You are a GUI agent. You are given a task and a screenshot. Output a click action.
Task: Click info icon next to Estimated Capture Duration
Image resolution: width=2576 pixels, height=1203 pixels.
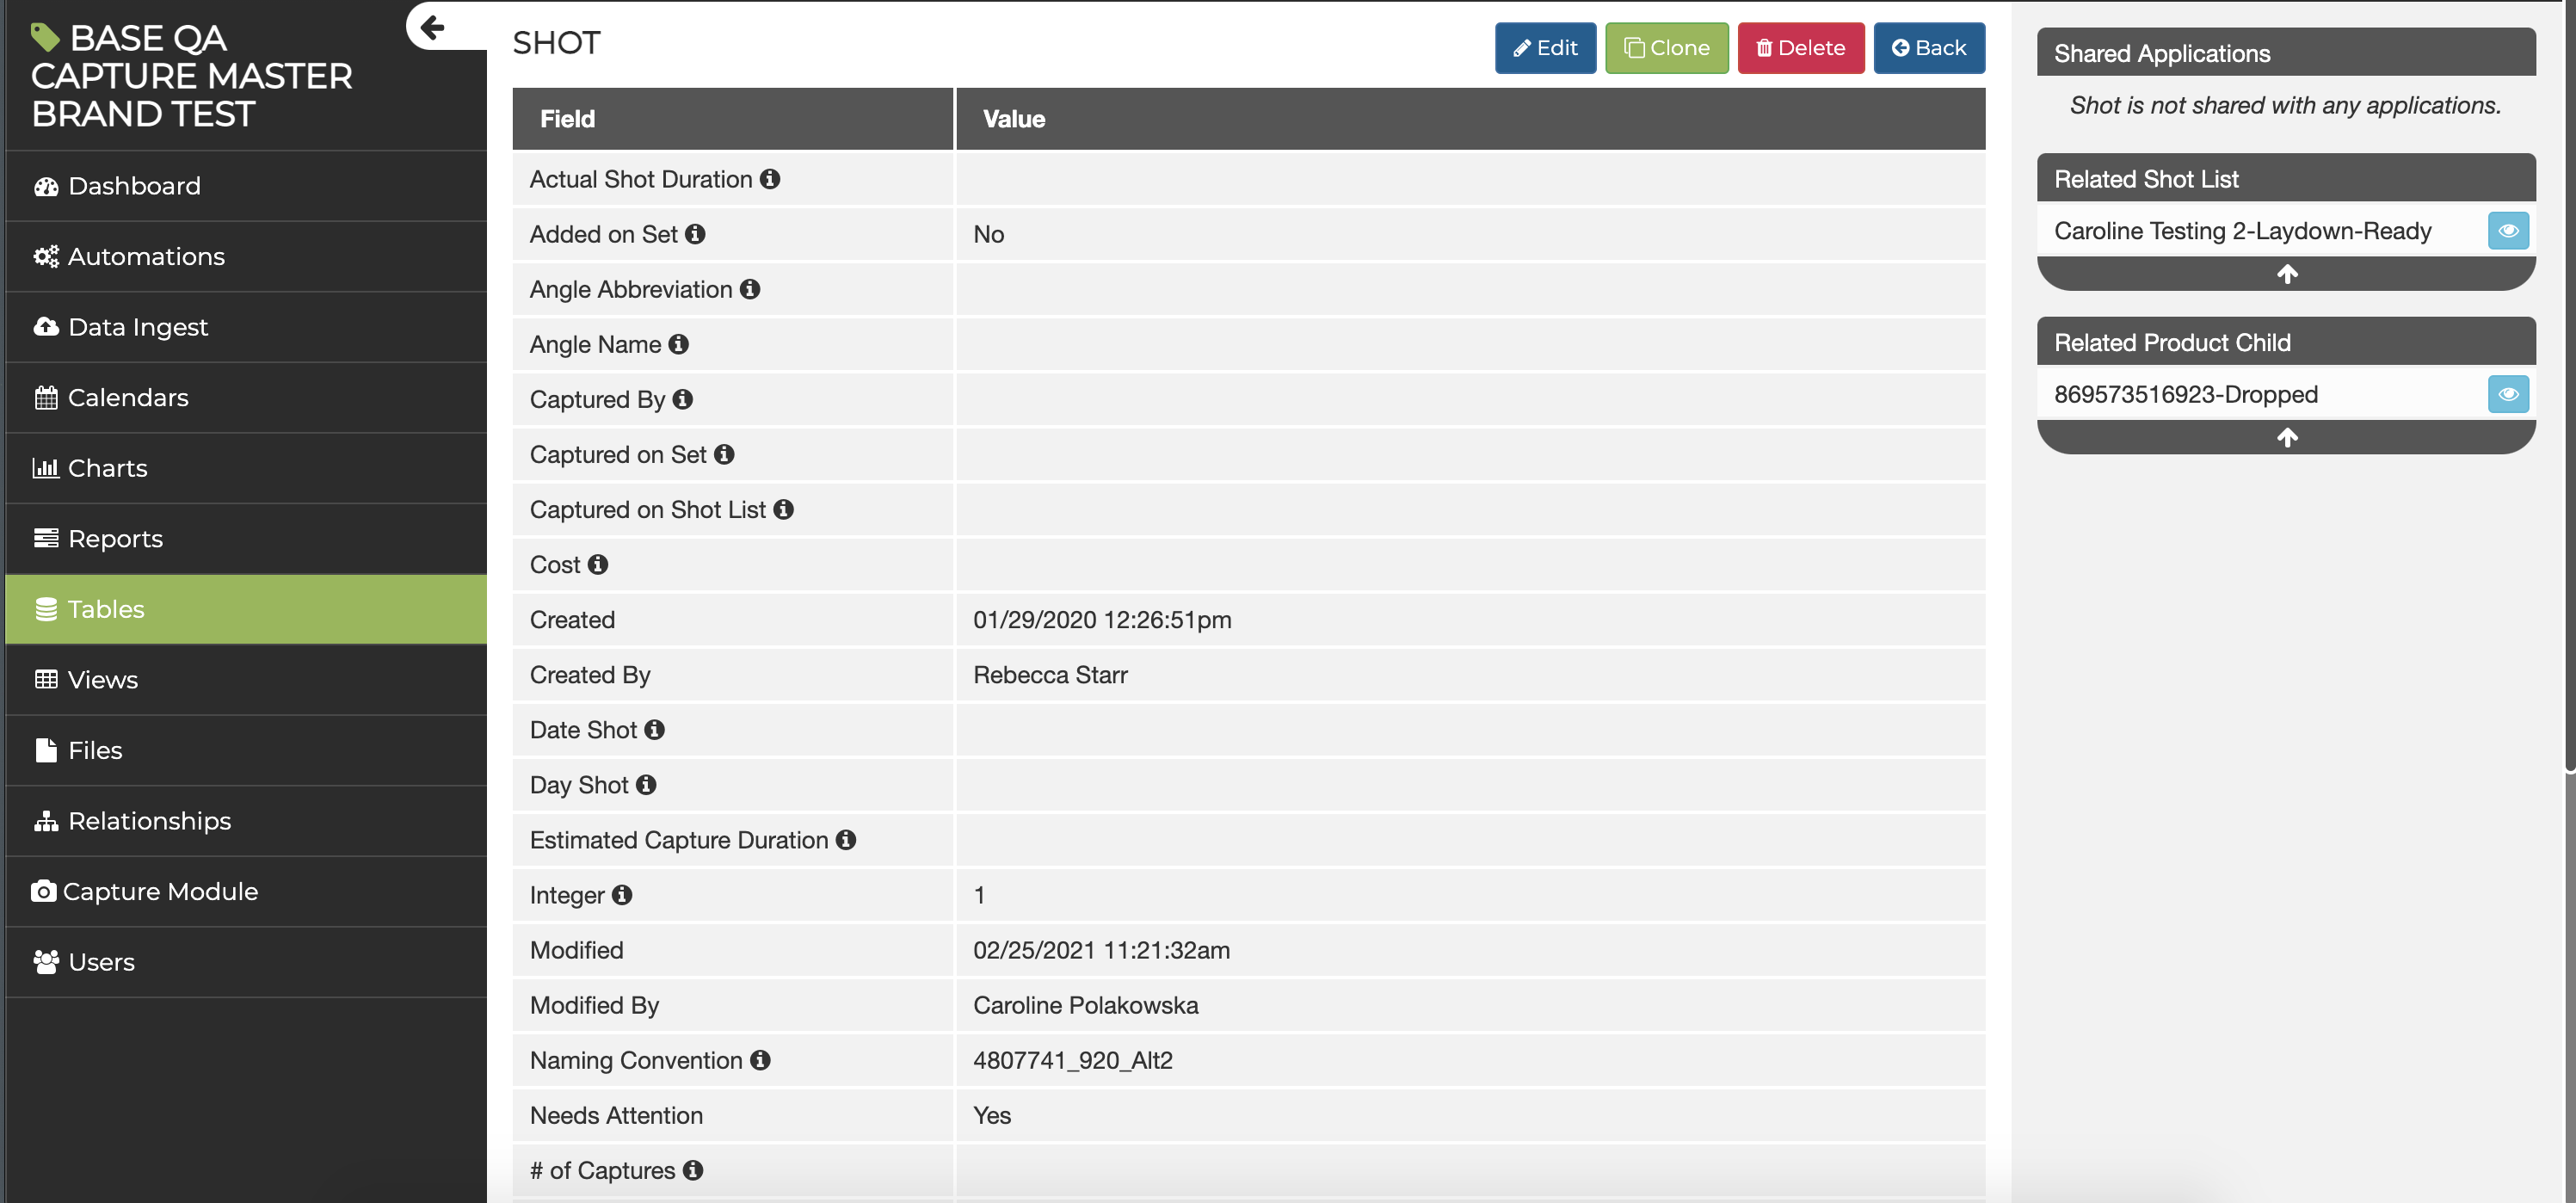[x=846, y=840]
